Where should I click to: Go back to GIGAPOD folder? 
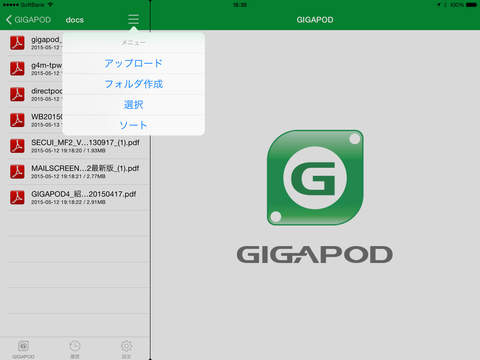29,20
